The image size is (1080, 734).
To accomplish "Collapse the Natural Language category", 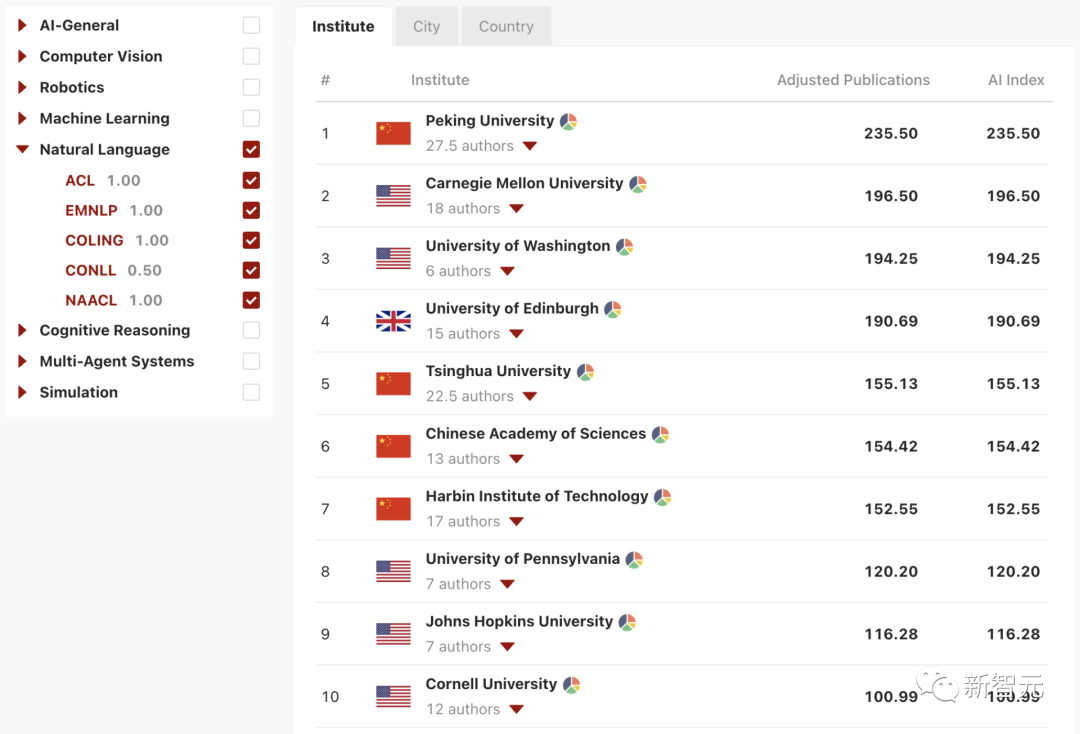I will click(23, 149).
